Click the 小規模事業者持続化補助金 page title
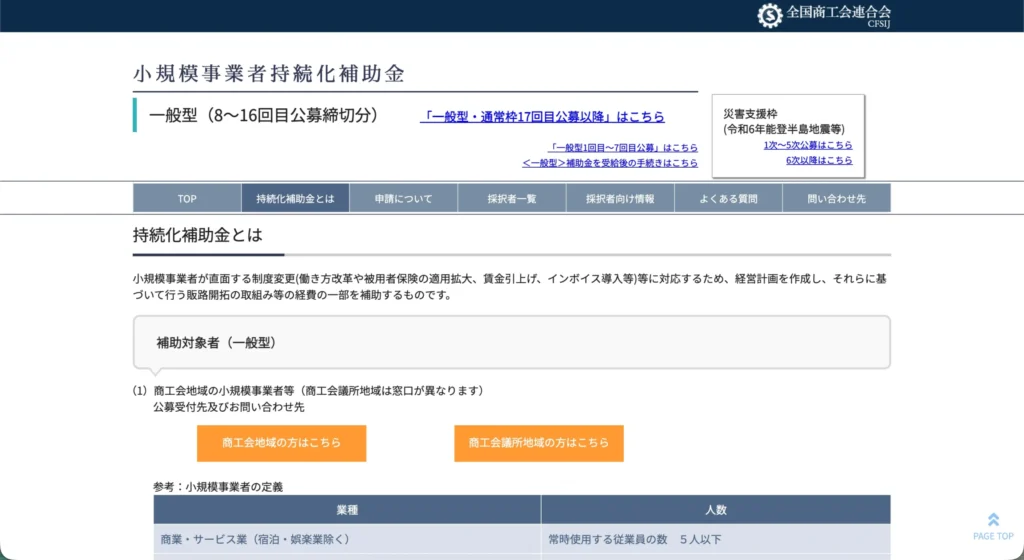The image size is (1024, 560). [x=269, y=74]
